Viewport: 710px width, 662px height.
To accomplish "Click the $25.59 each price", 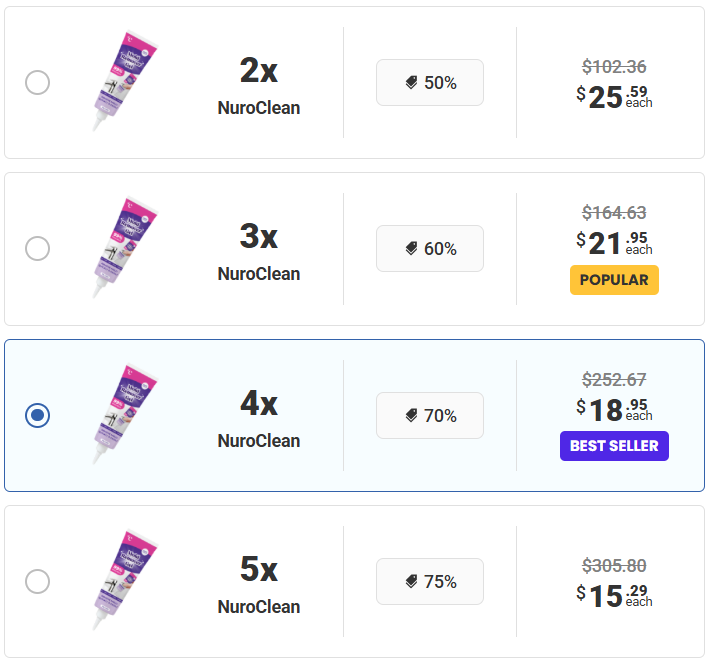I will (614, 97).
